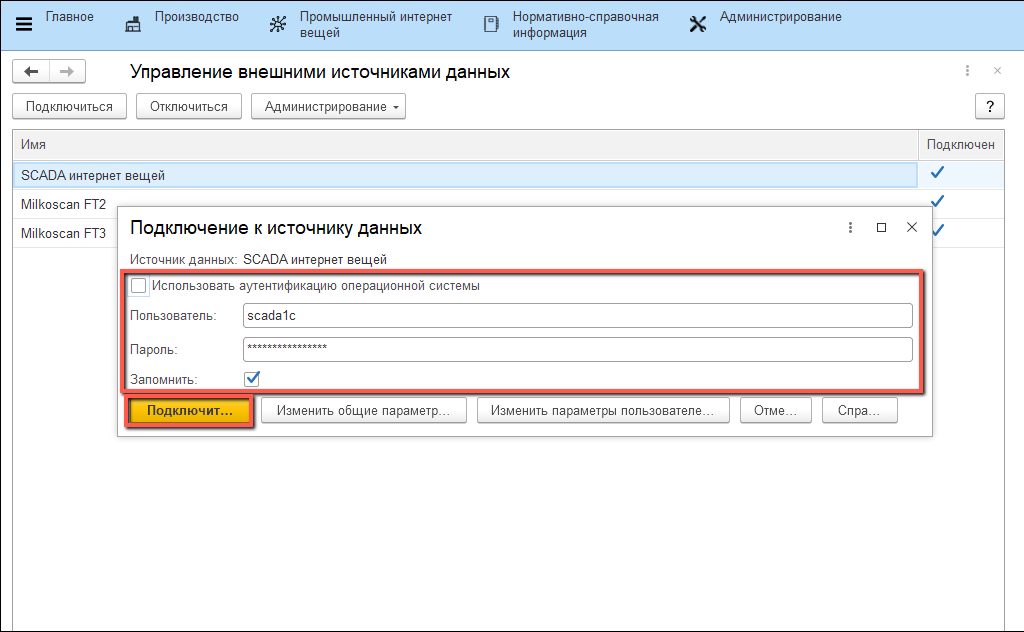Enable operating system authentication checkbox

click(139, 286)
